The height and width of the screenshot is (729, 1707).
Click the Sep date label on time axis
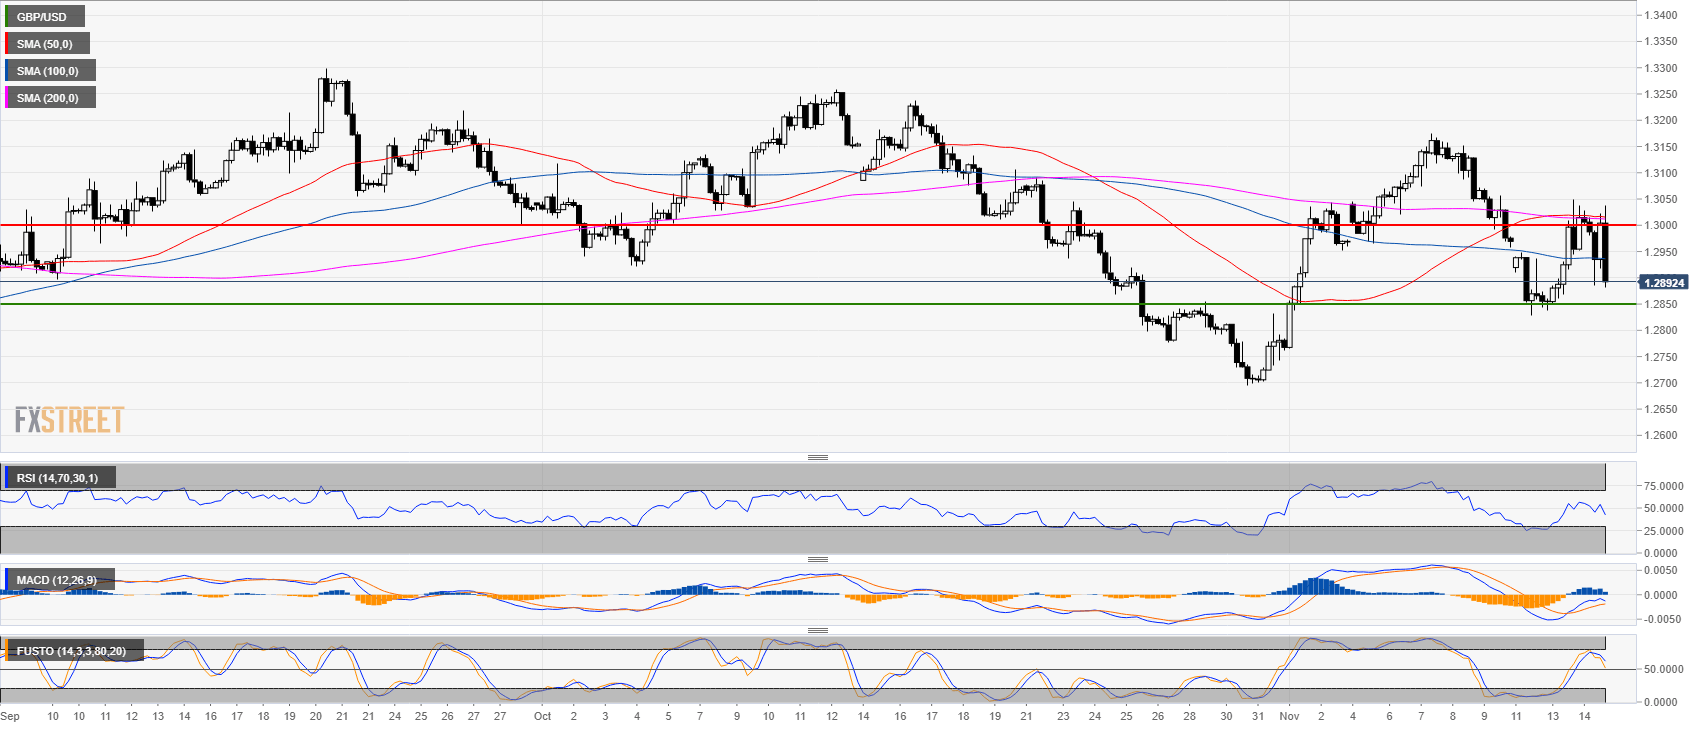[x=10, y=716]
